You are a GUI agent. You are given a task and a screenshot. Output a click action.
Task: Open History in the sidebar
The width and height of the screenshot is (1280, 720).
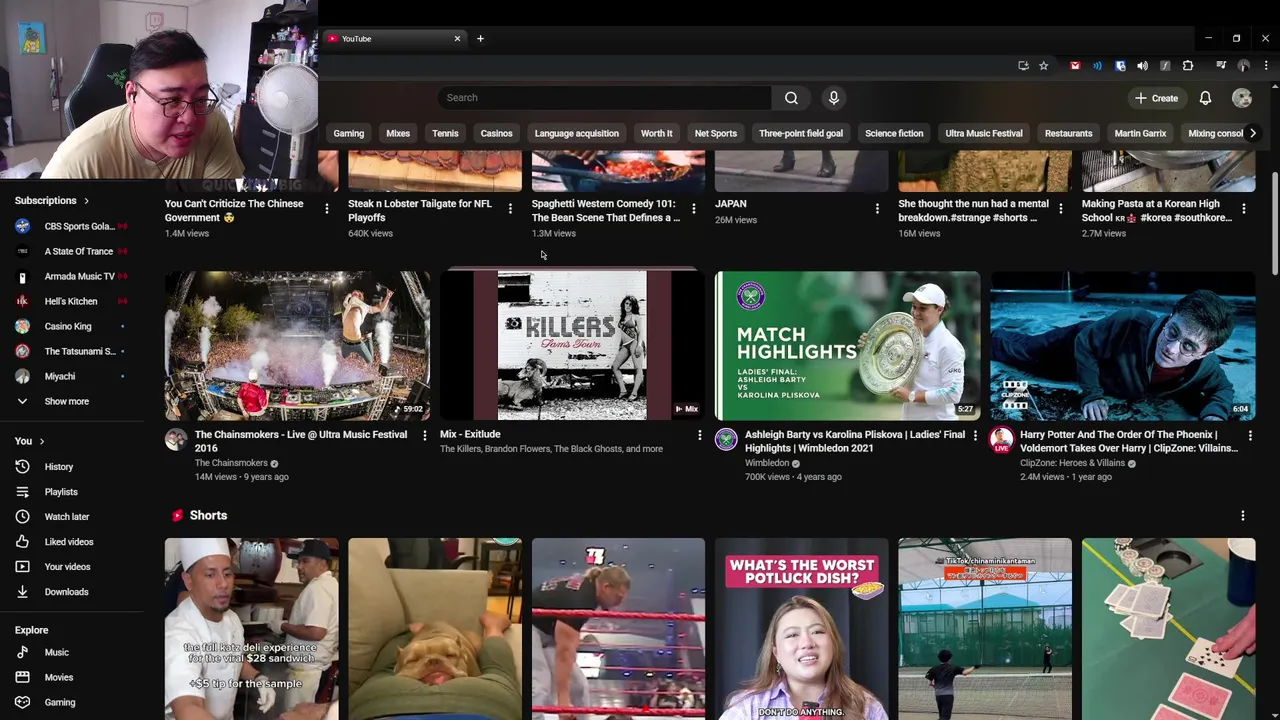point(58,467)
